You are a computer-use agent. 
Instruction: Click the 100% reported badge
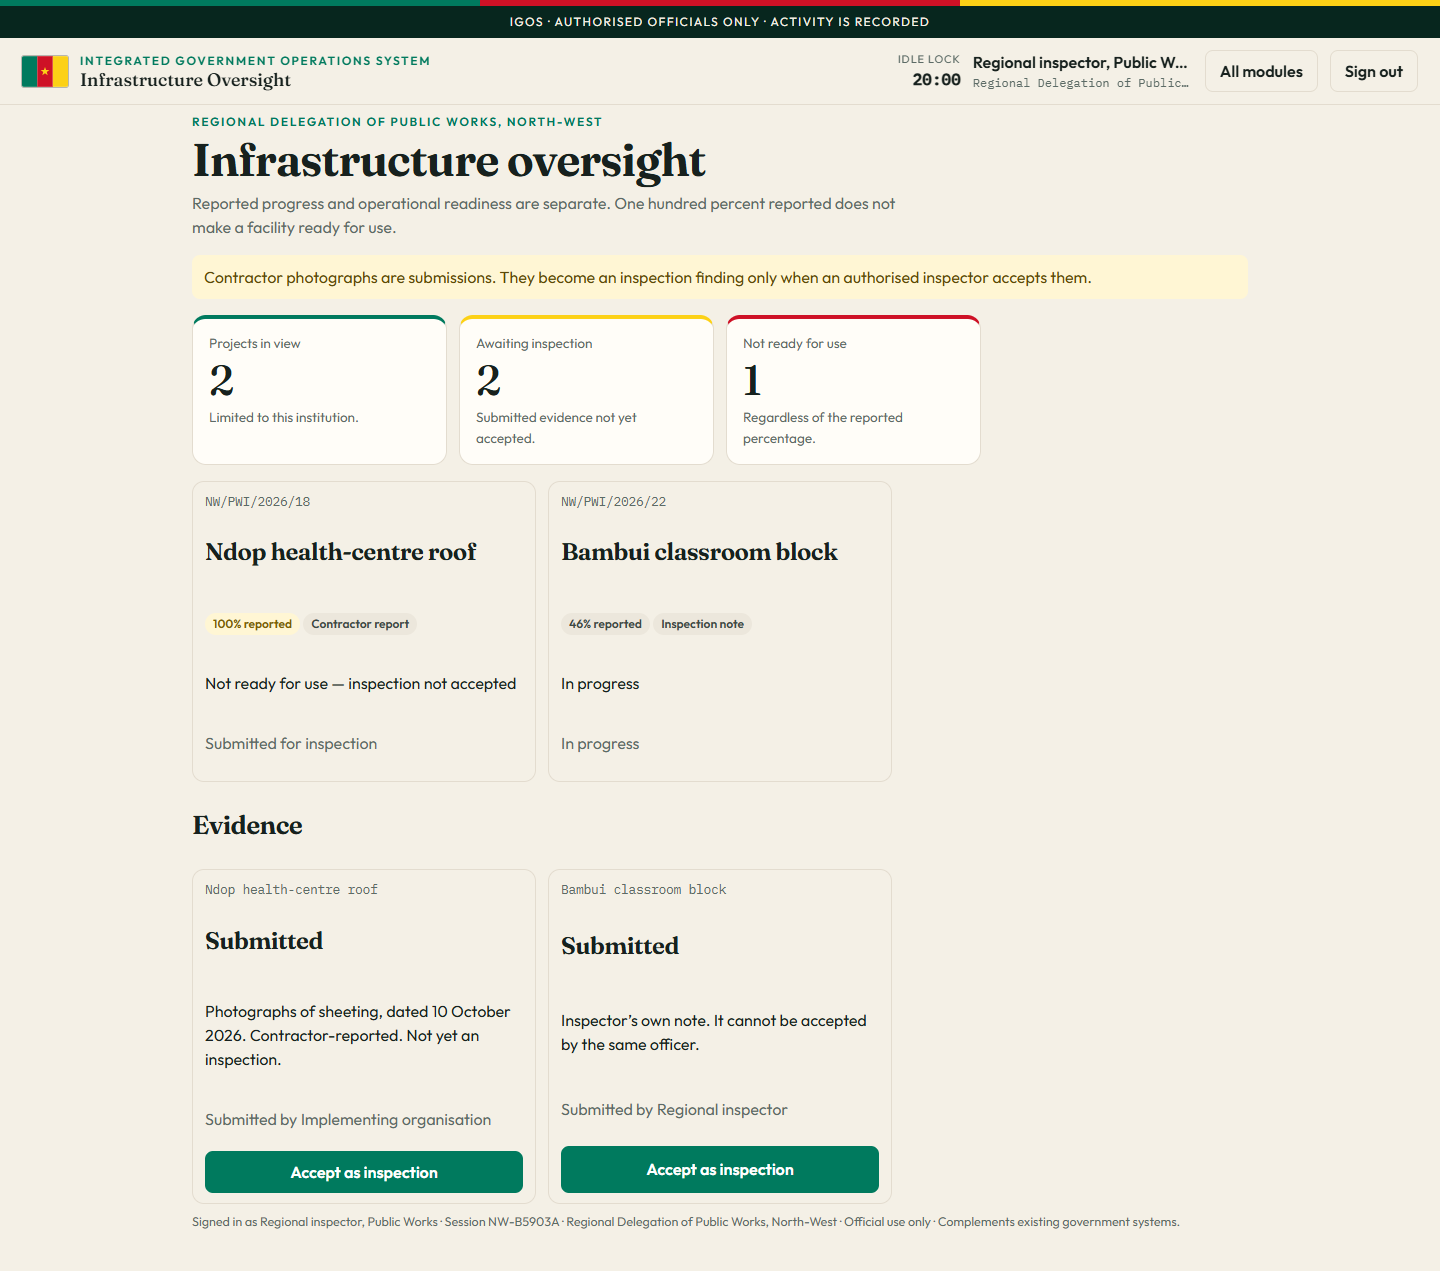(252, 624)
